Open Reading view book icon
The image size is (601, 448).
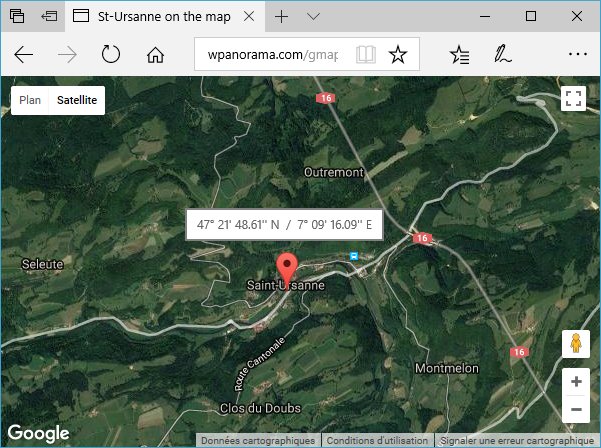[x=366, y=54]
